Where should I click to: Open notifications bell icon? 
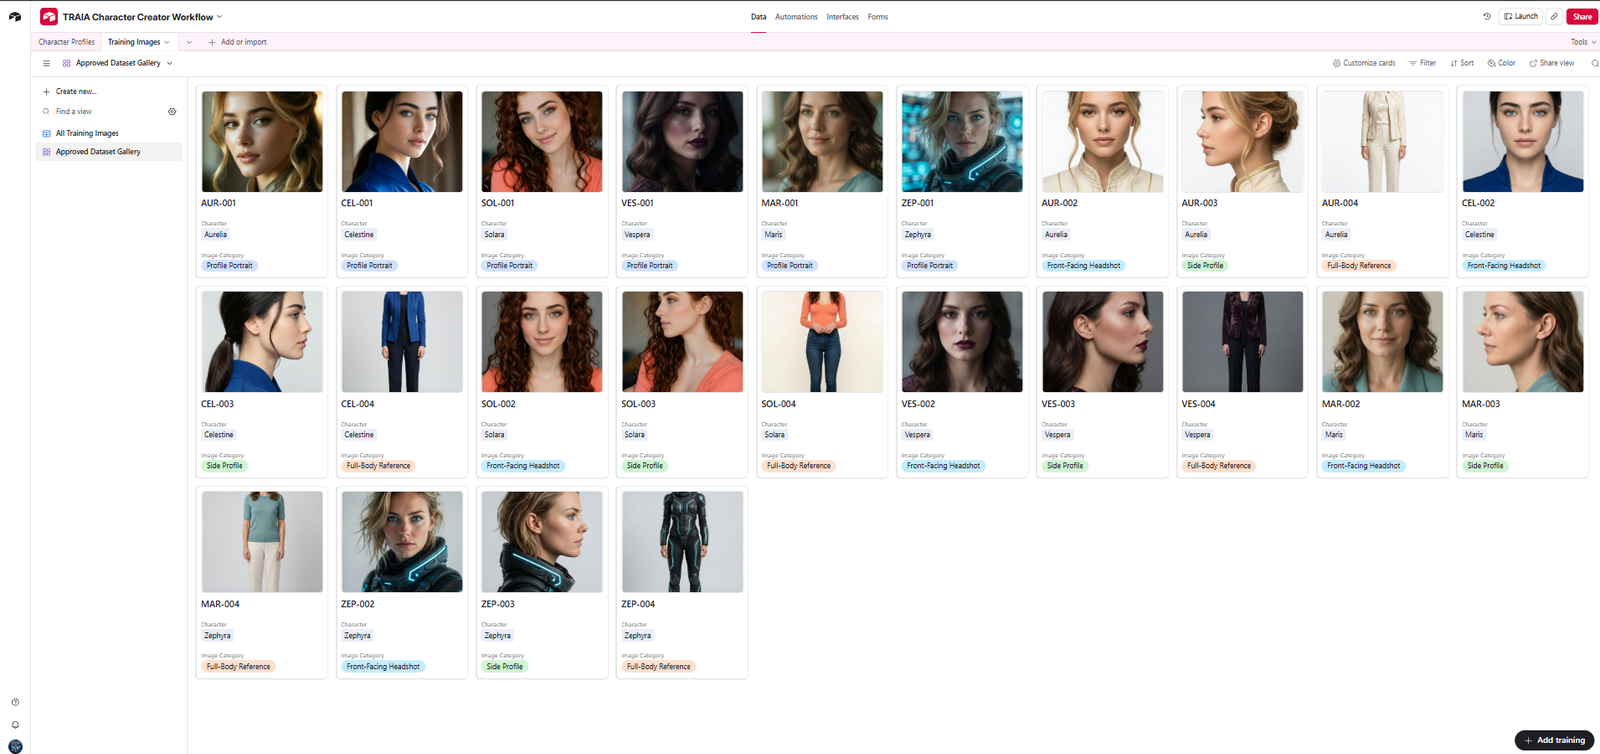15,725
